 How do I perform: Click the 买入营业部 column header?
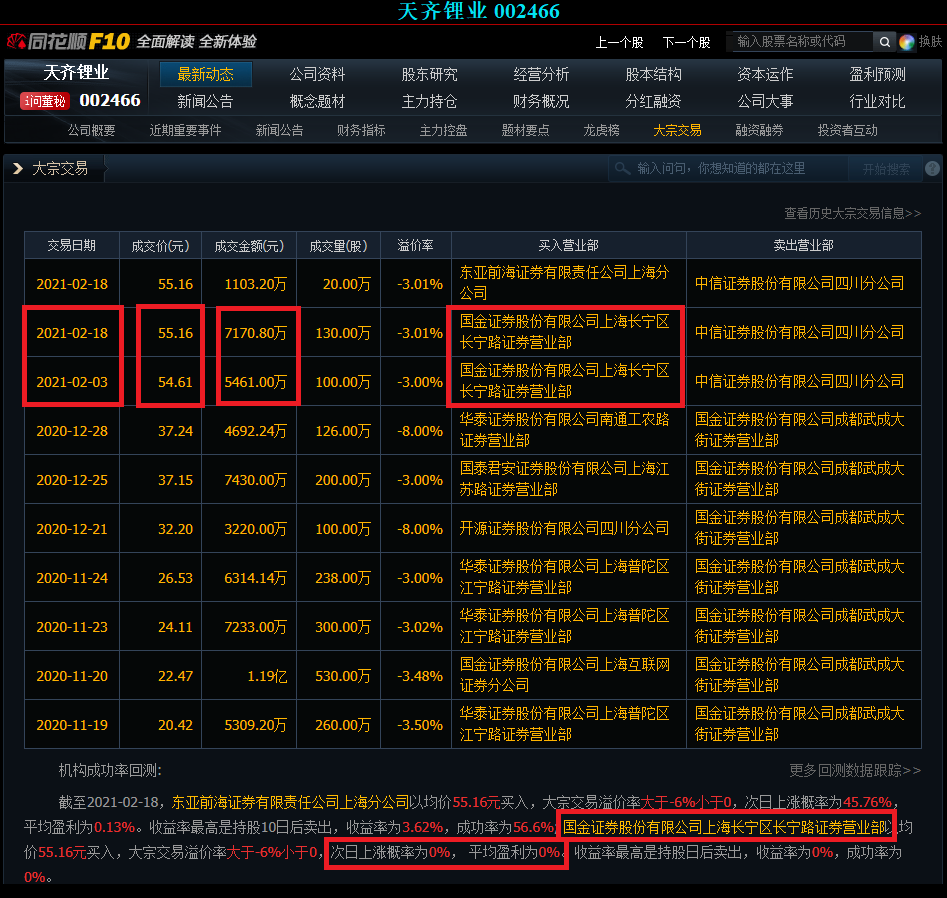569,246
